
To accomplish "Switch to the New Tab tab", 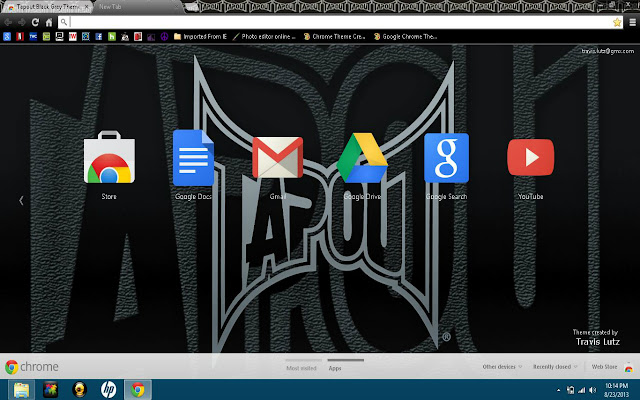I will pyautogui.click(x=139, y=7).
